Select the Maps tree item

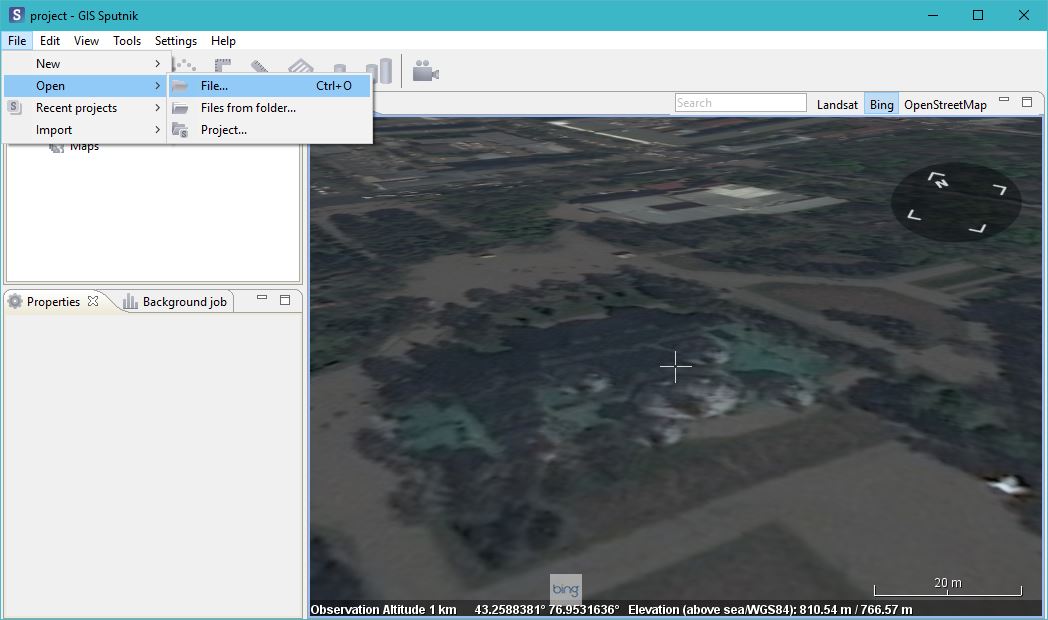pyautogui.click(x=84, y=146)
